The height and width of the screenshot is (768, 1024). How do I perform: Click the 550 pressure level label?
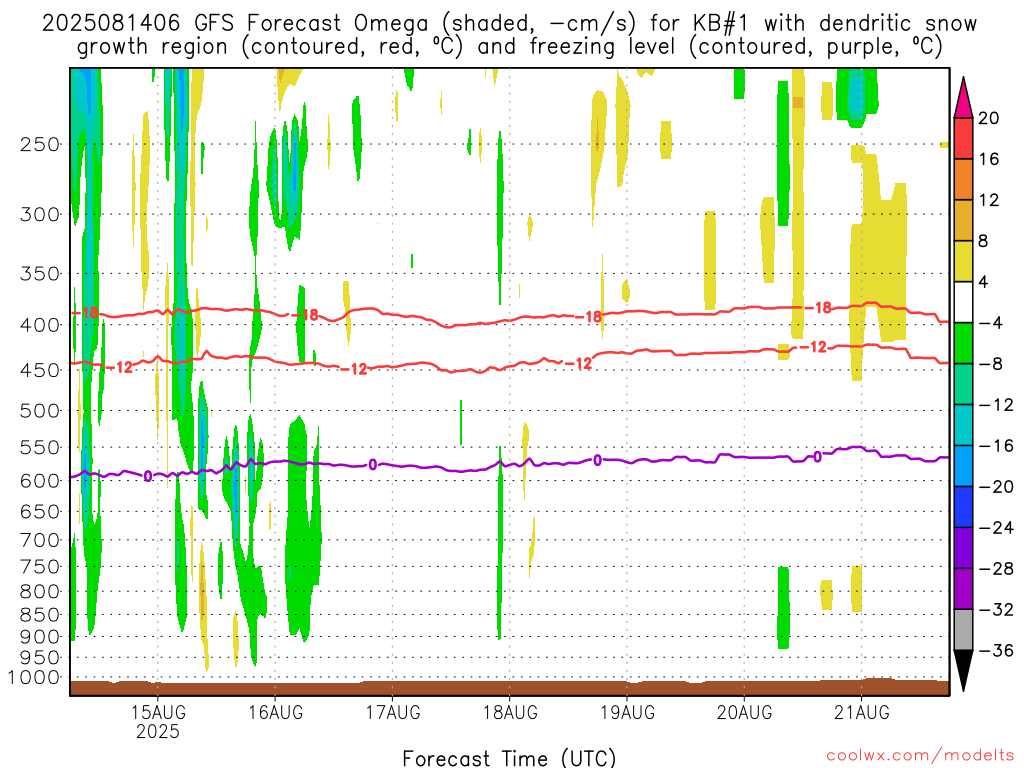point(40,447)
